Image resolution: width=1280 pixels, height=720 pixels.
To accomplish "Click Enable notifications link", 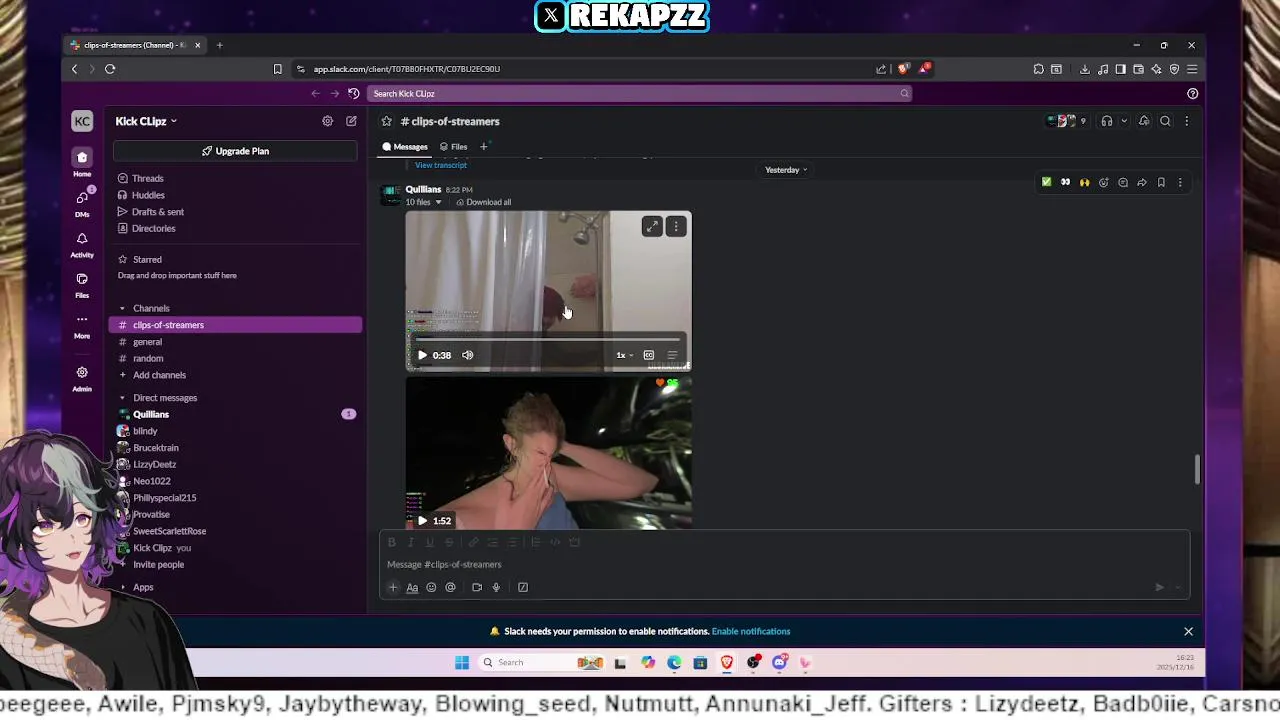I will coord(751,631).
